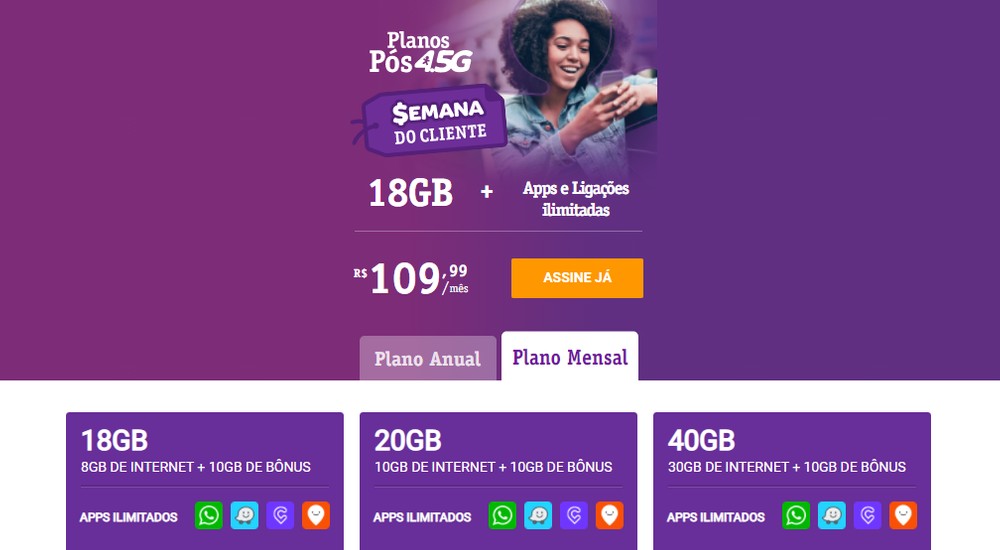This screenshot has height=550, width=1000.
Task: Click orange map pin app icon in 40GB plan
Action: tap(903, 516)
